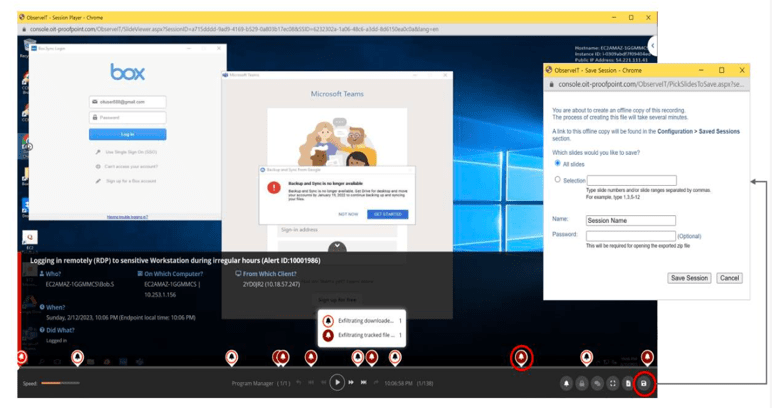Click the optional Password field in Save Session
Screen dimensions: 772x408
coord(631,236)
